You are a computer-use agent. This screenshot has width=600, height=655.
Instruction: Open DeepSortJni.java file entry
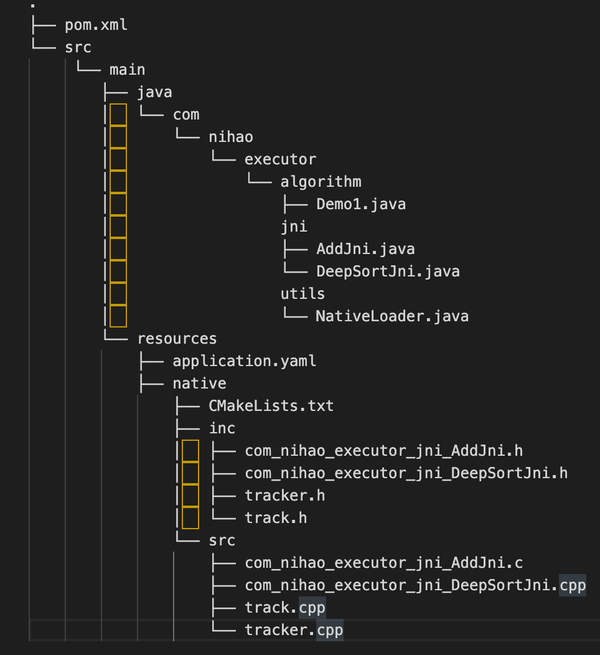coord(388,272)
